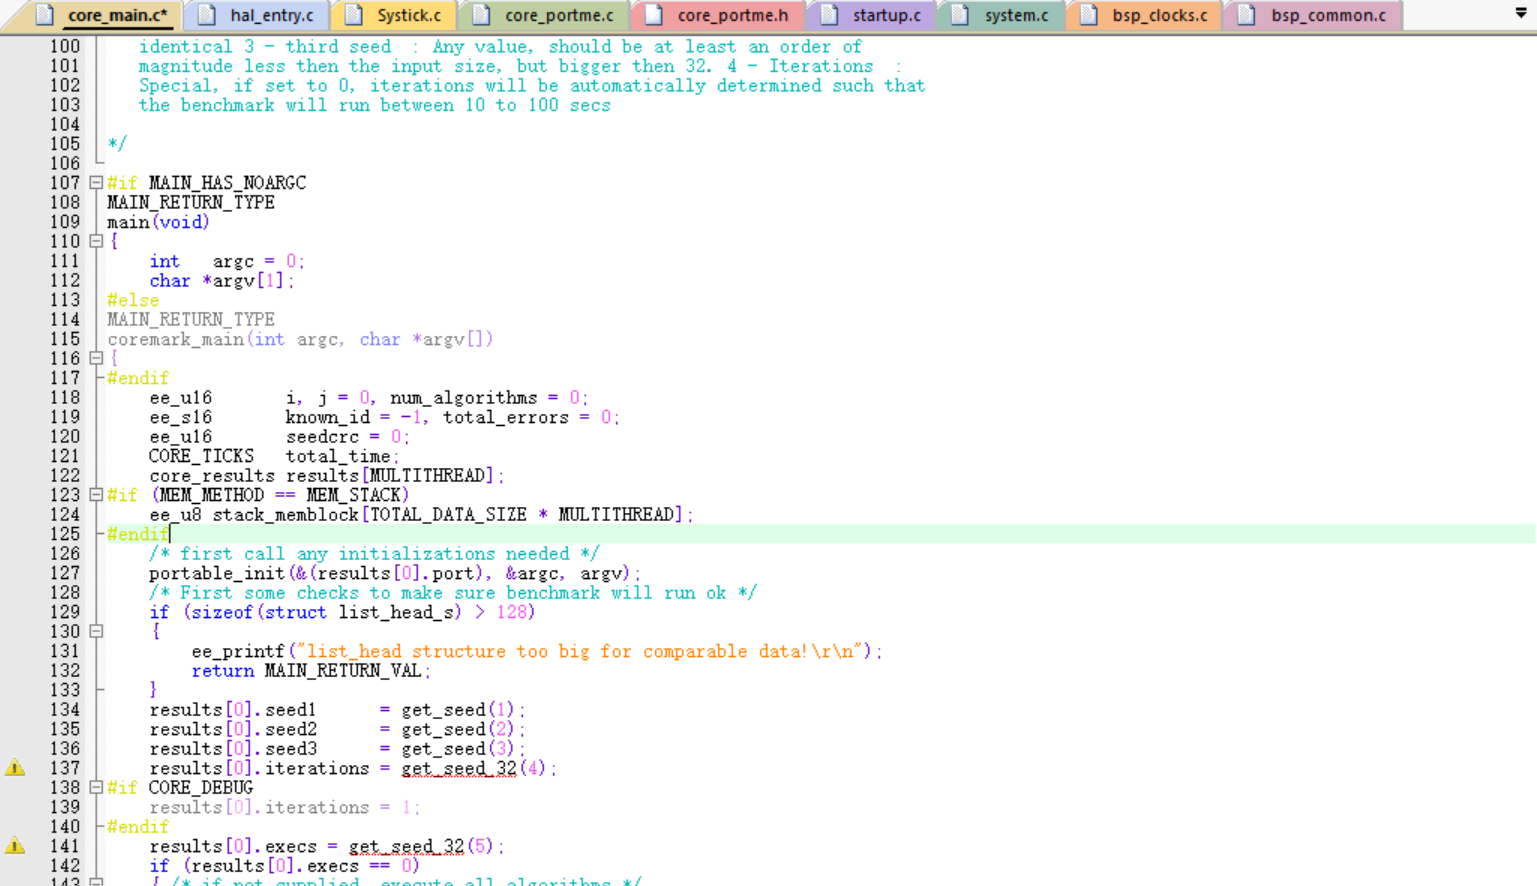Collapse the fold marker at line 130

(96, 631)
